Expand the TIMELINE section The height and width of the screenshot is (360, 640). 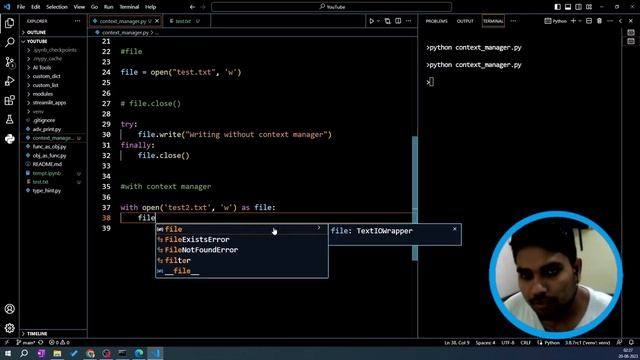pyautogui.click(x=53, y=333)
